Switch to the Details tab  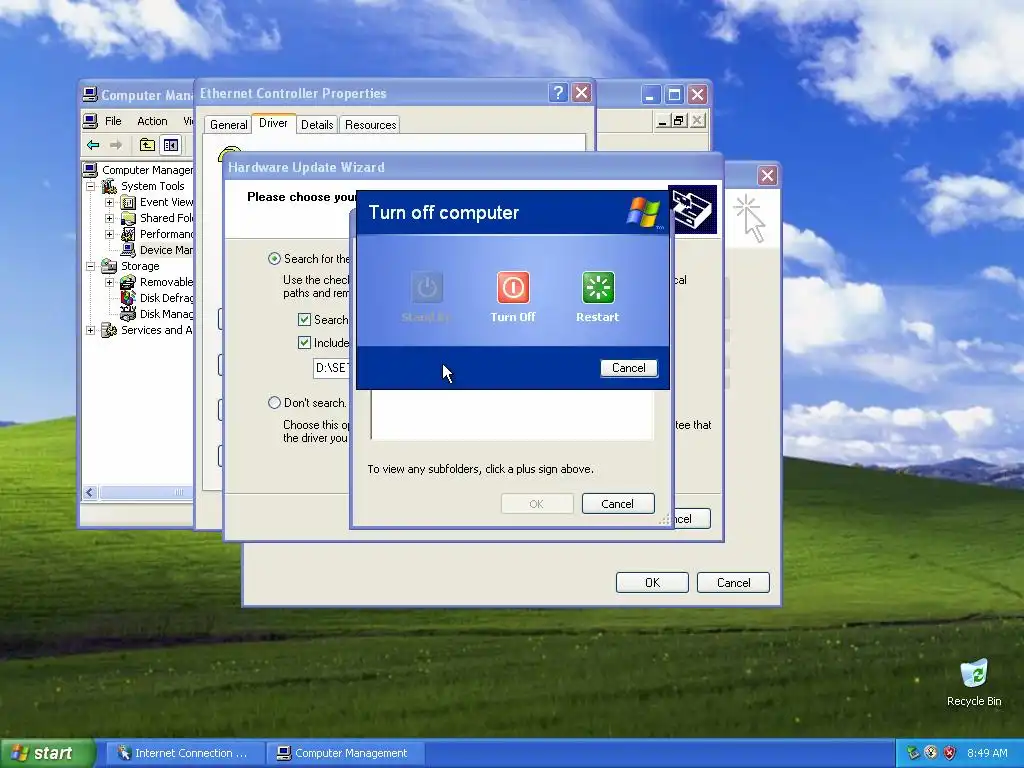(317, 125)
